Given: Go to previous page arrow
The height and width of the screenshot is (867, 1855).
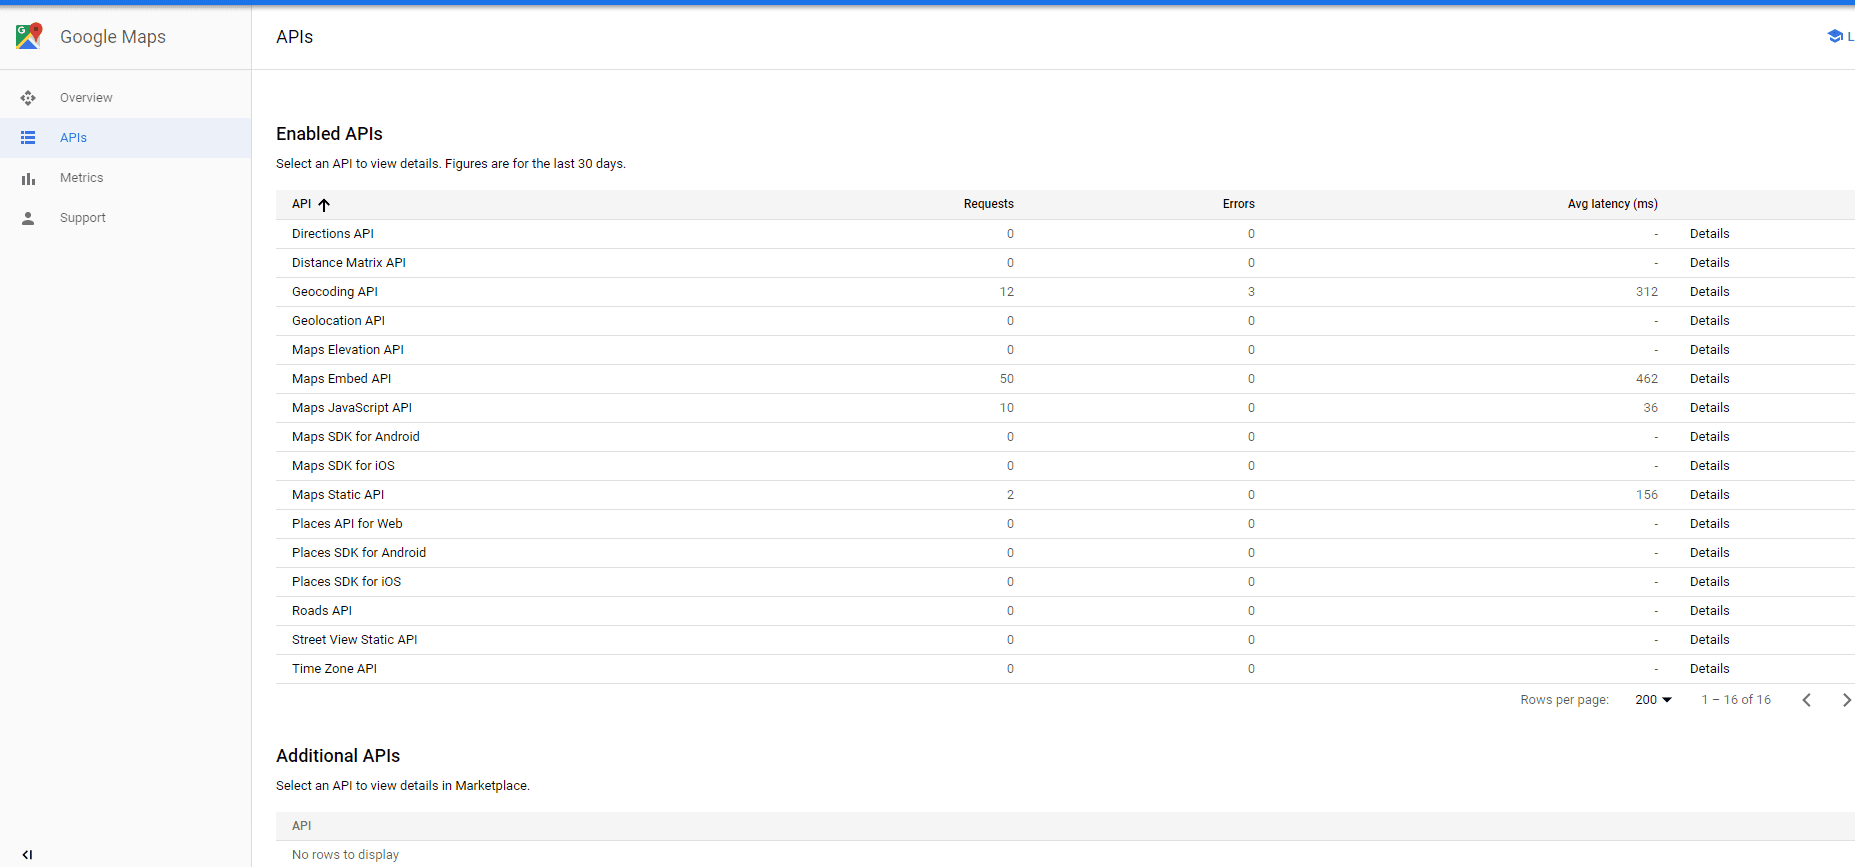Looking at the screenshot, I should tap(1806, 700).
